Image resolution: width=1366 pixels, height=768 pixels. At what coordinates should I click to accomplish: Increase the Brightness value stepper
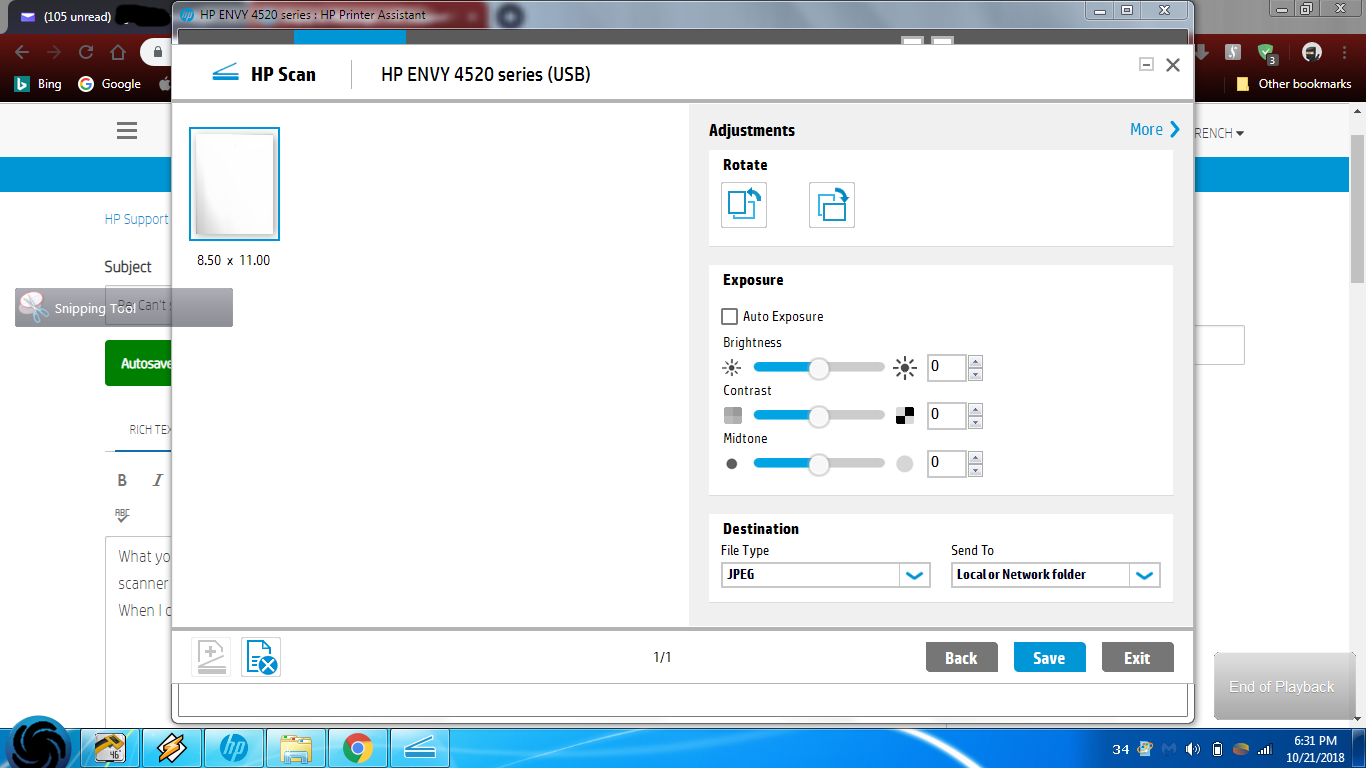[976, 361]
